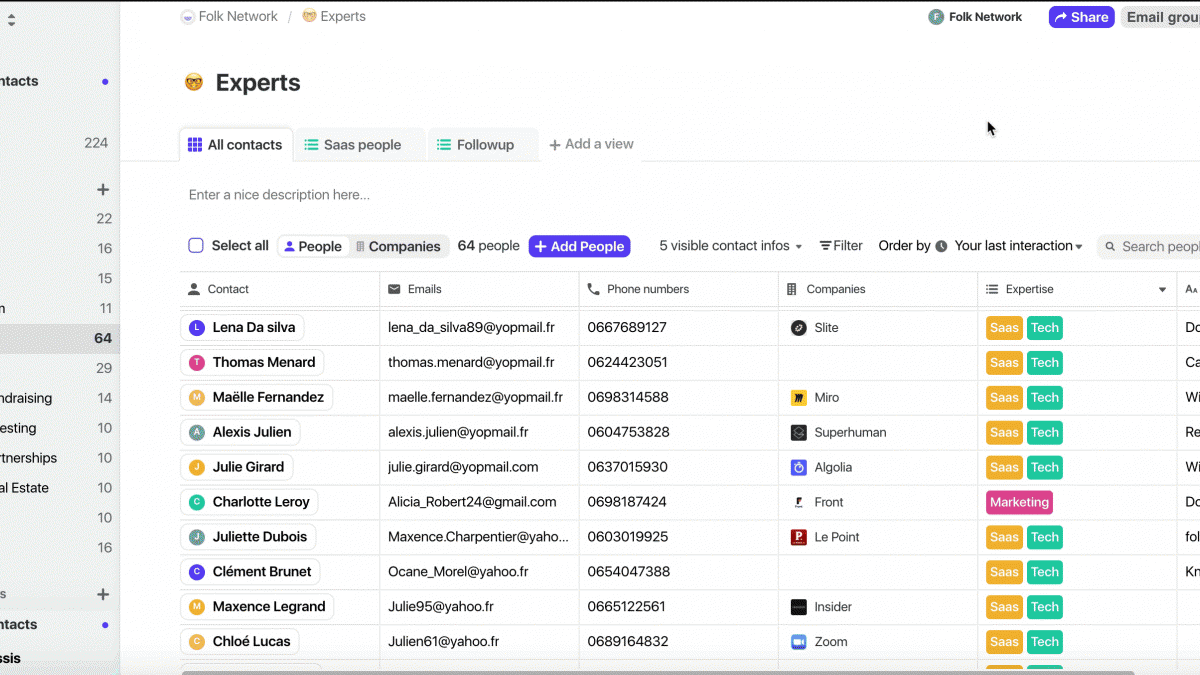
Task: Click the Zoom company logo icon
Action: 798,642
